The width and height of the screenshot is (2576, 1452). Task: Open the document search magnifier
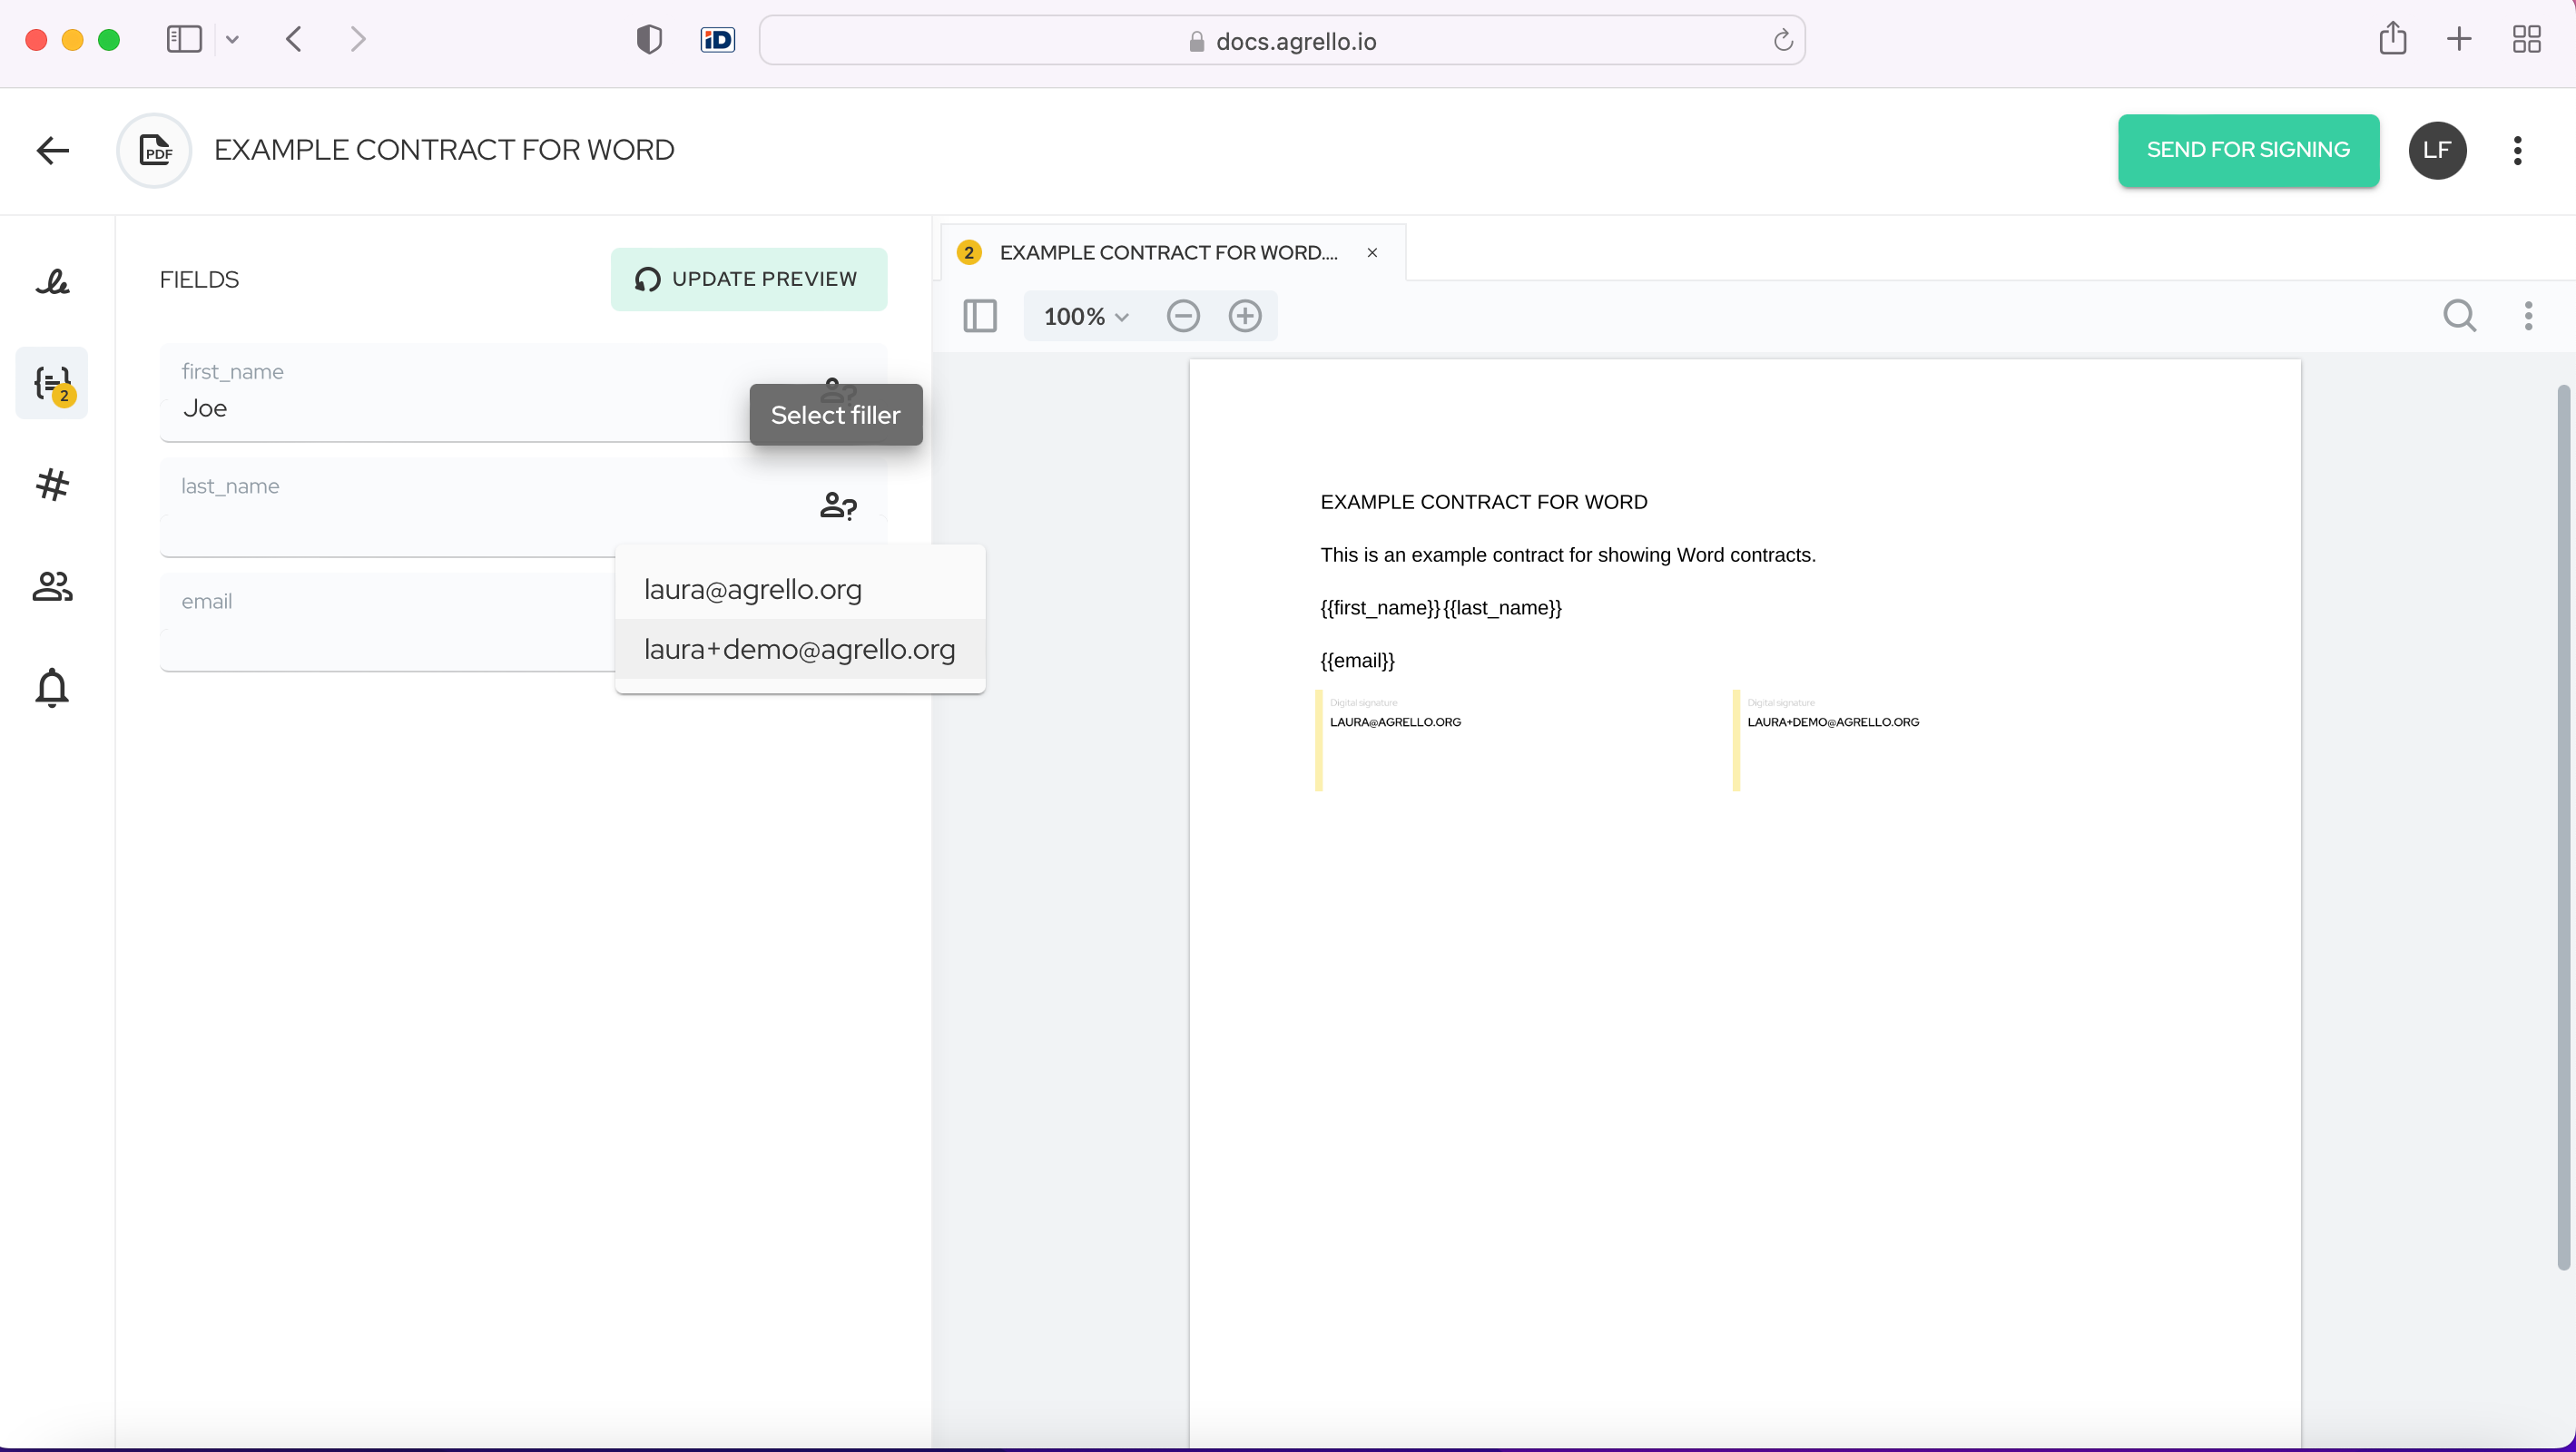(2459, 316)
